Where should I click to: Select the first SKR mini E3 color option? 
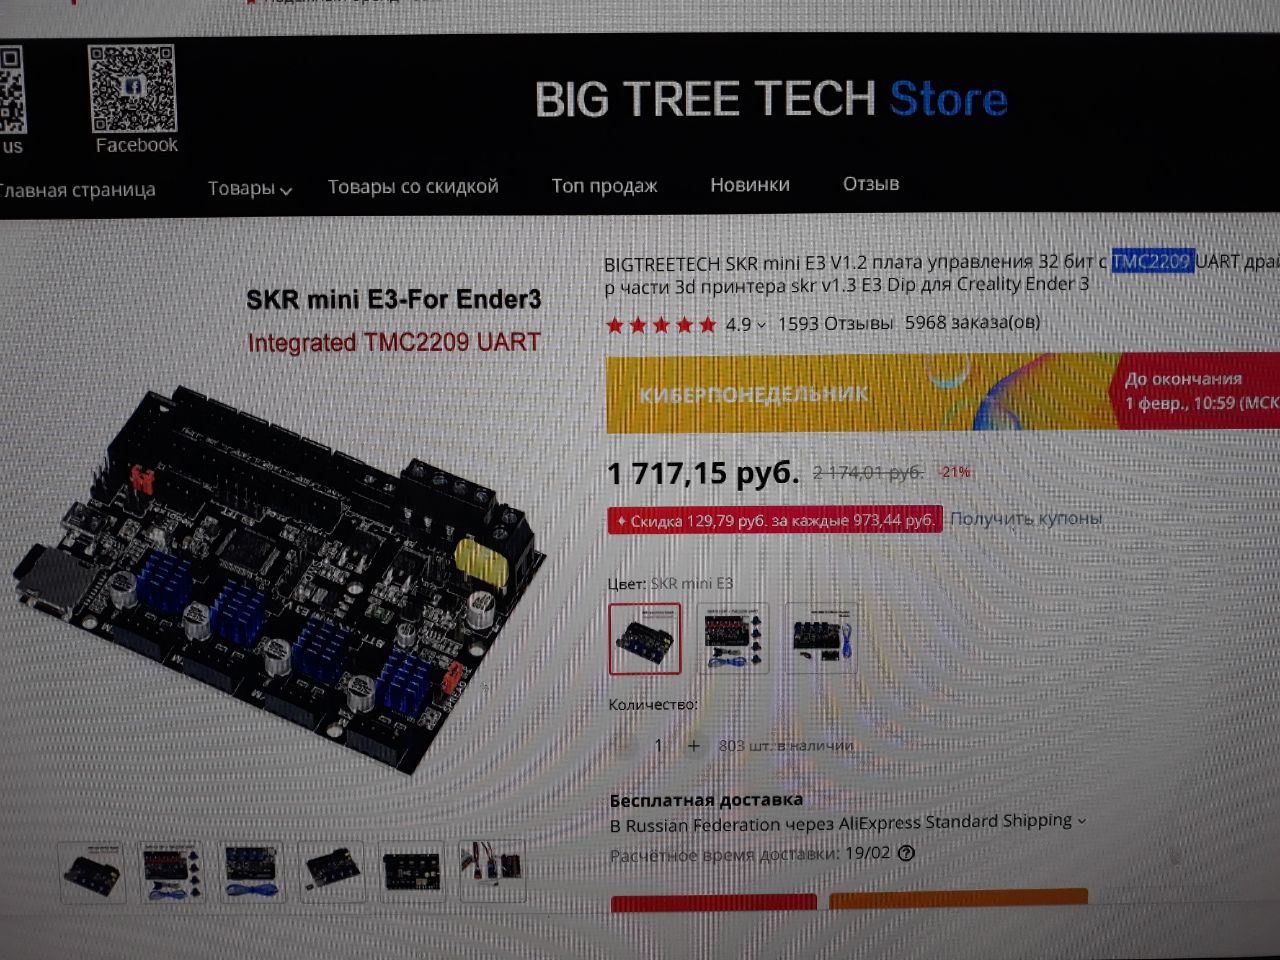[x=645, y=638]
